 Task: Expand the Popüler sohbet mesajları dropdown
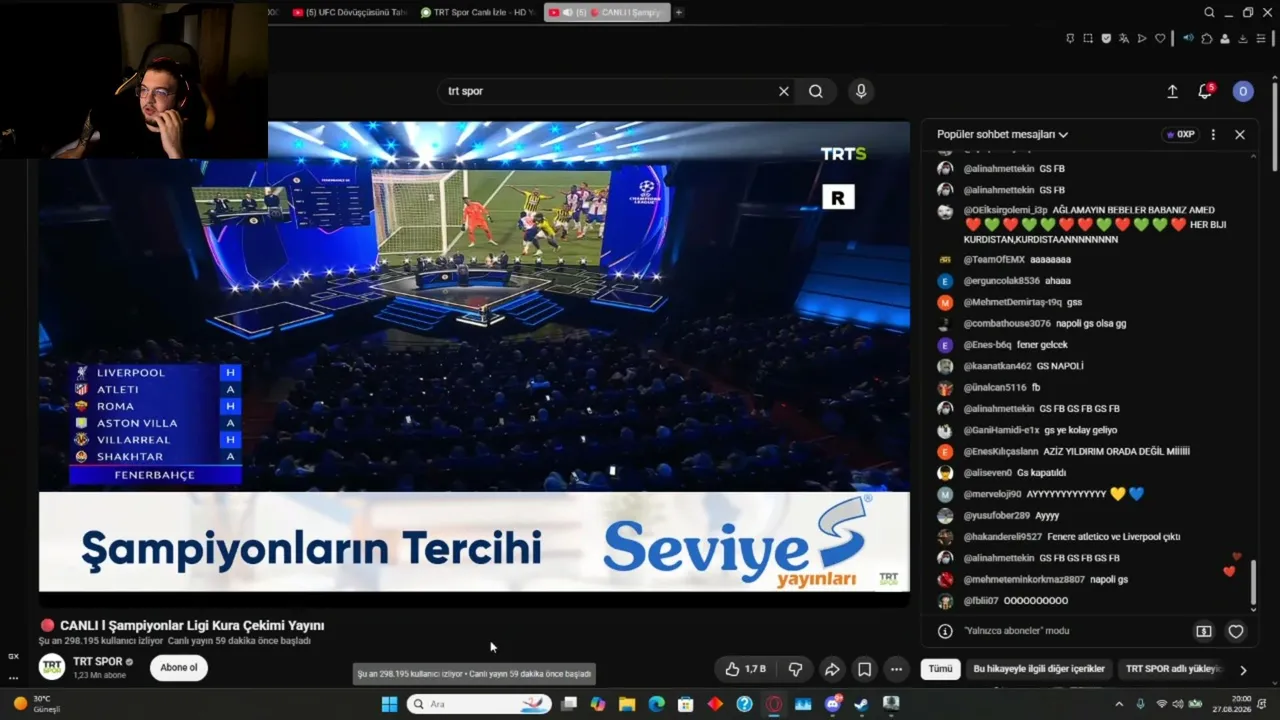[x=1002, y=134]
